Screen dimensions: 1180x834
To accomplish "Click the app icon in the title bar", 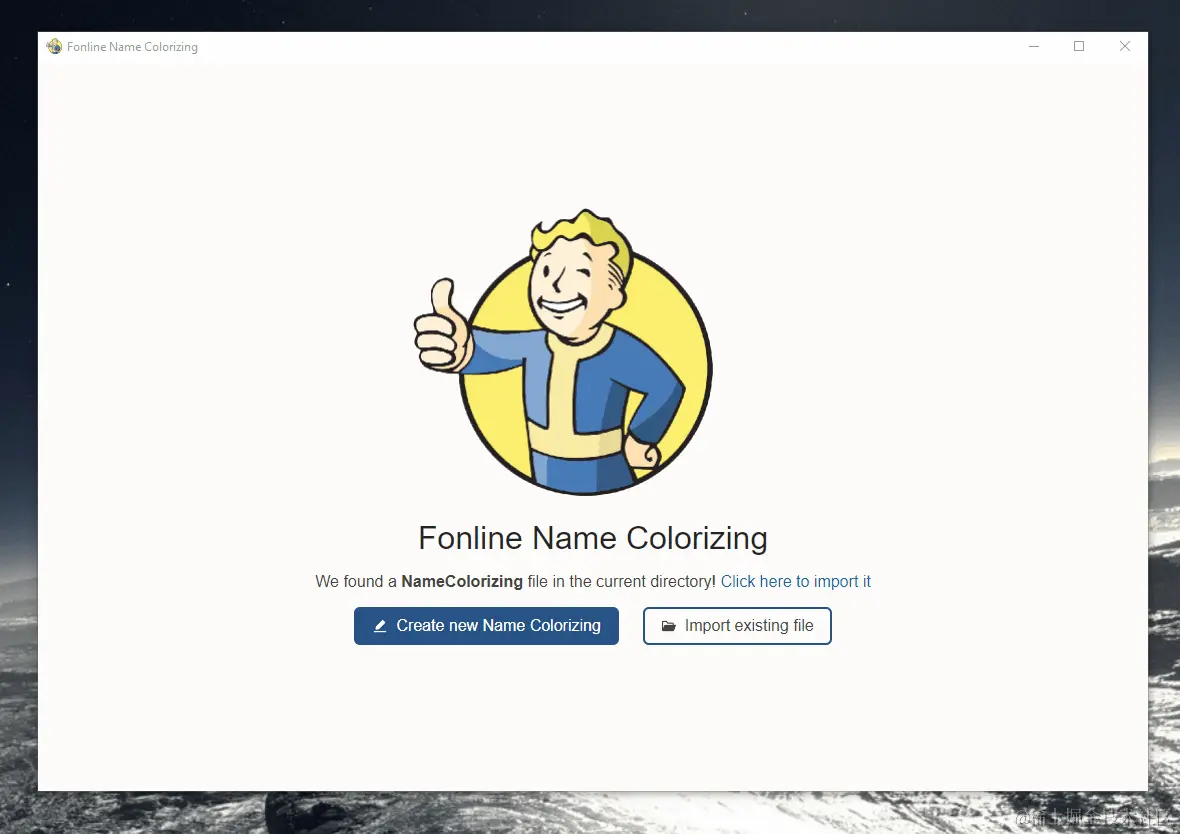I will click(54, 47).
